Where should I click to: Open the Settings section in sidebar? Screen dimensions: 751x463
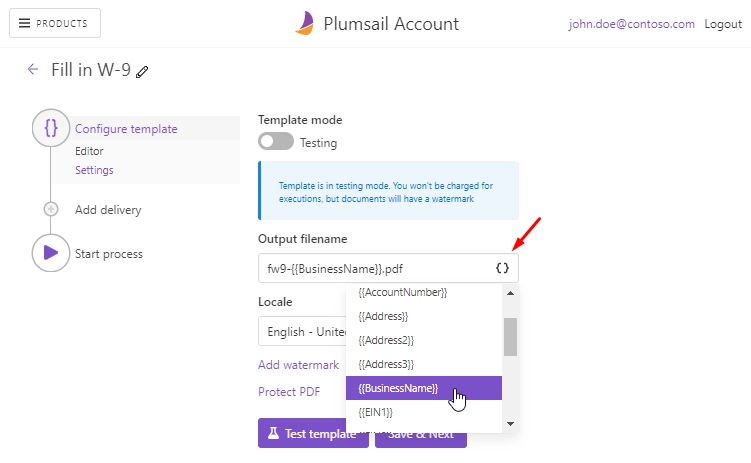[94, 170]
